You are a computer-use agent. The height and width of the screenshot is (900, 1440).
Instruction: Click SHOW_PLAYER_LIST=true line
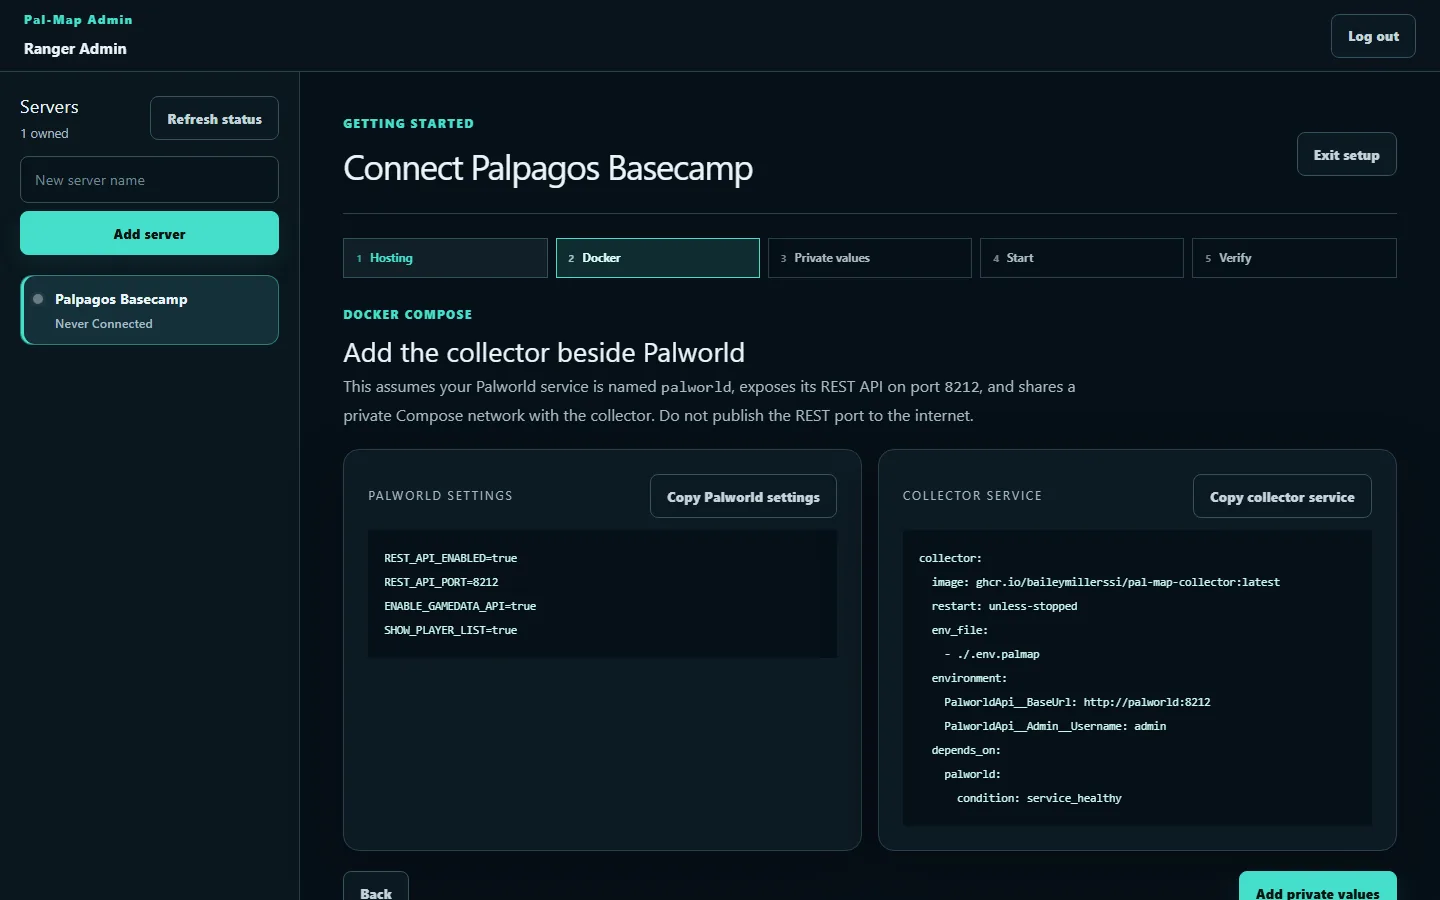[451, 630]
